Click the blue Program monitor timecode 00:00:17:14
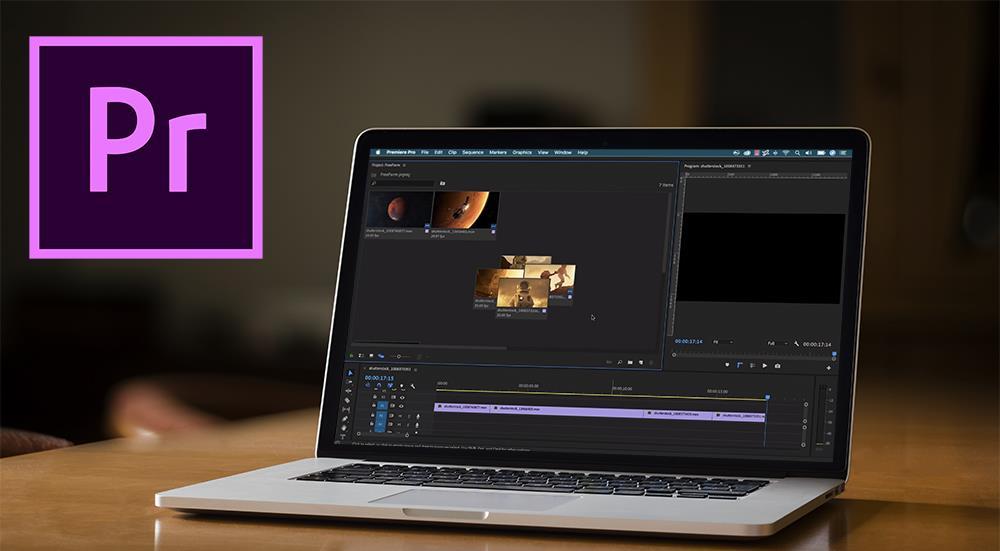The image size is (1000, 551). 689,341
